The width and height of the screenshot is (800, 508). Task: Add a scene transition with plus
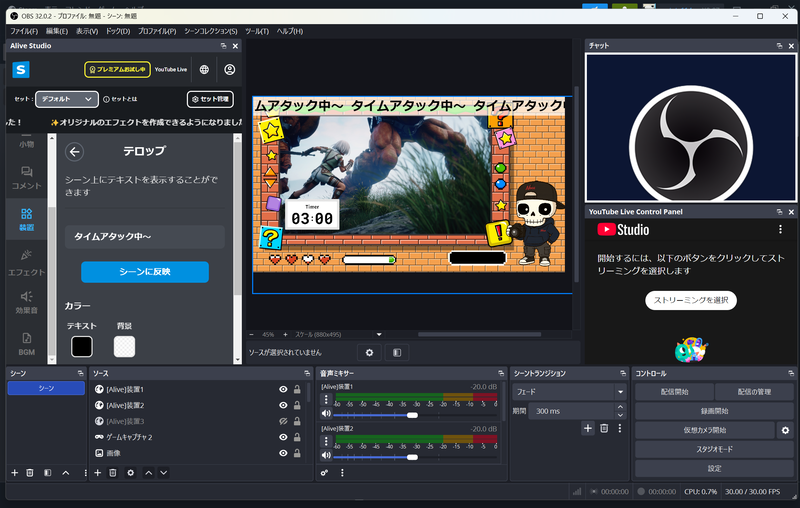(588, 428)
